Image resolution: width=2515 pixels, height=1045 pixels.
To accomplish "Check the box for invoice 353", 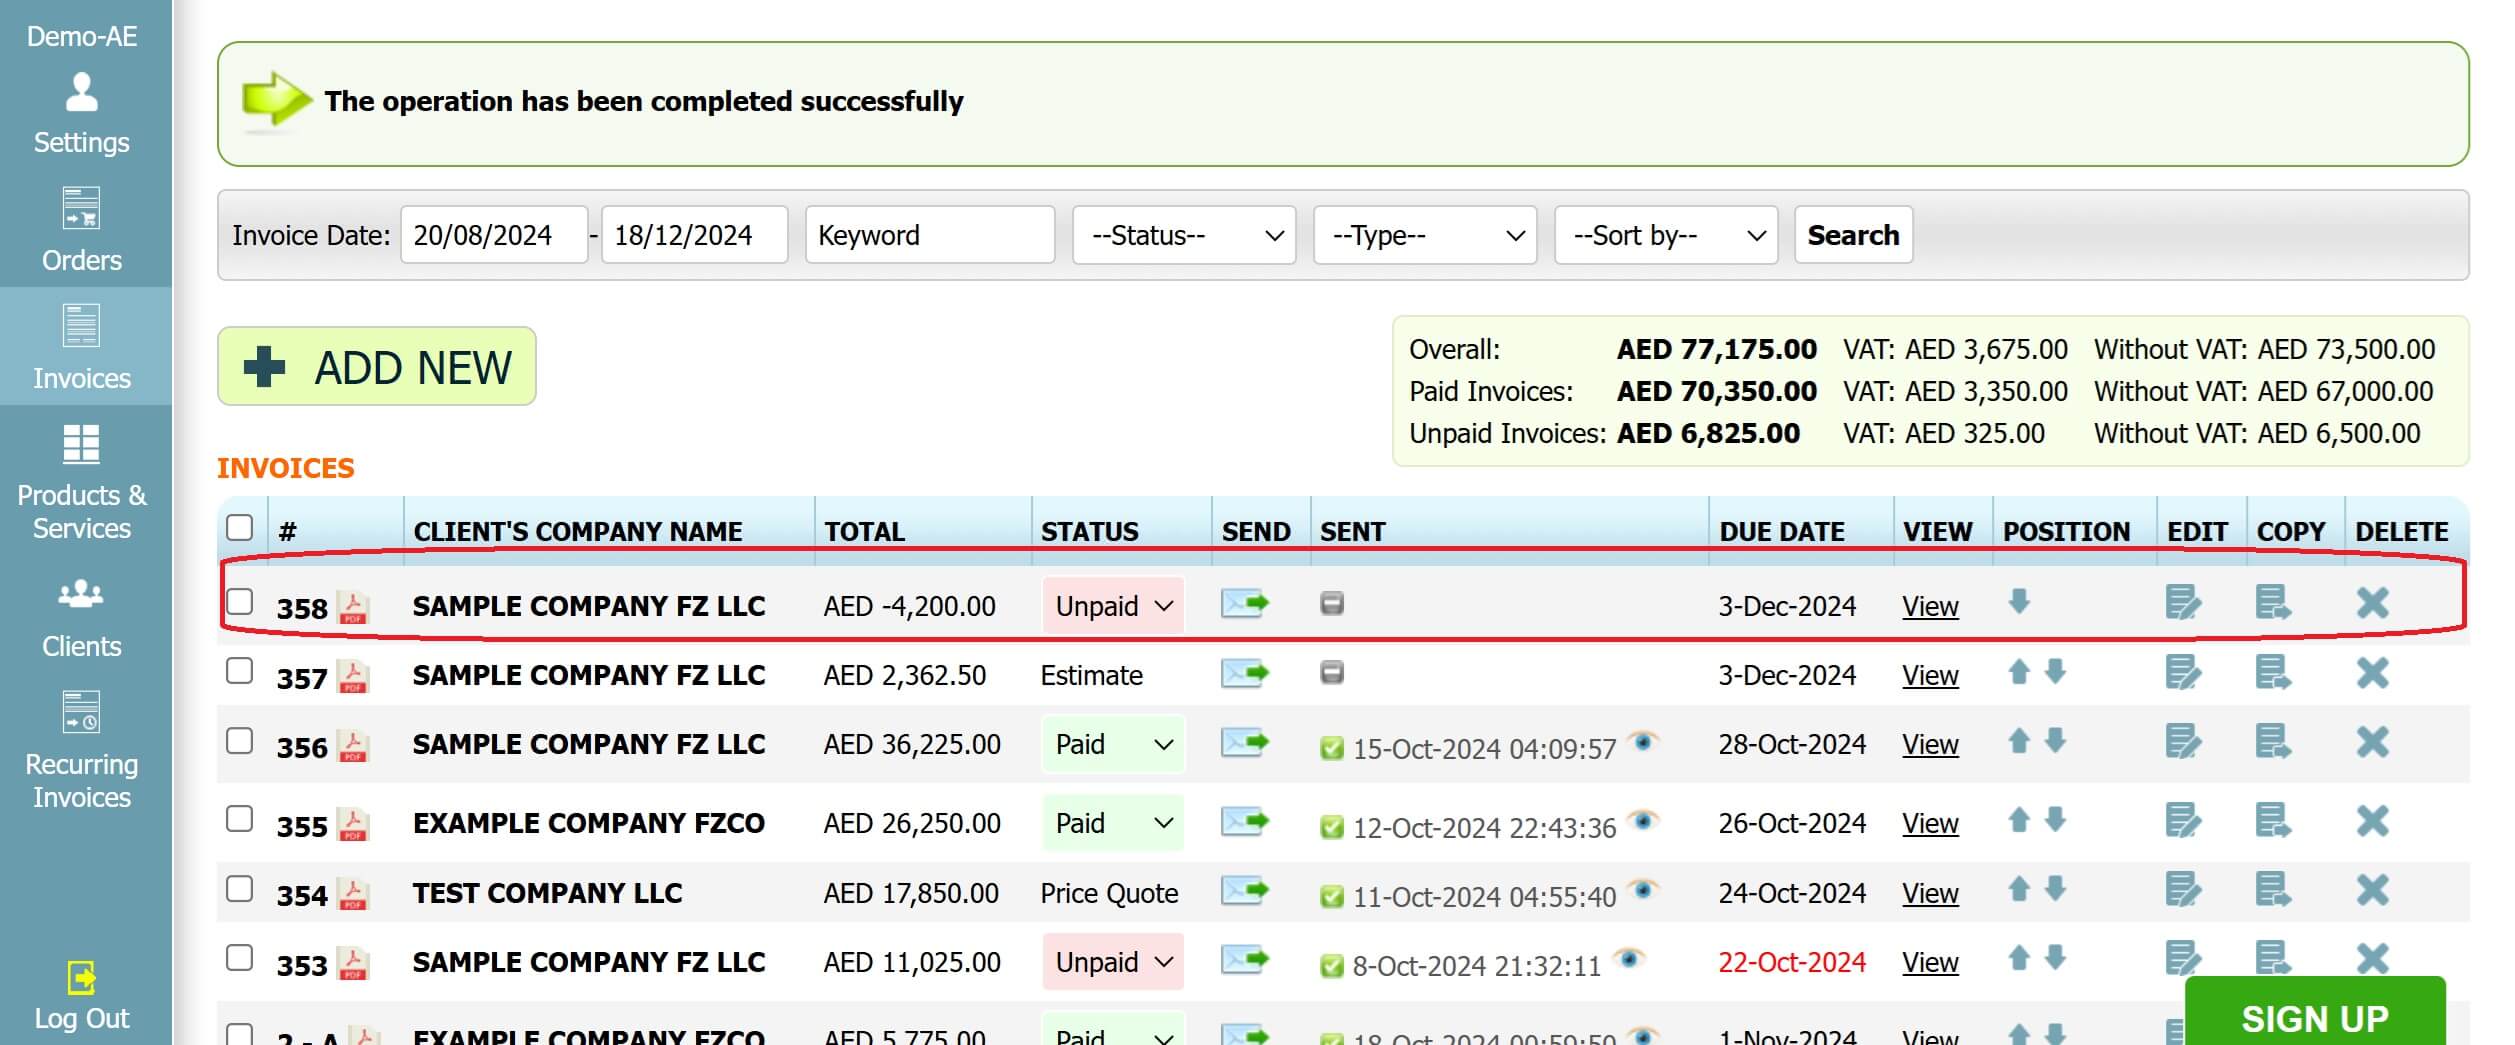I will pyautogui.click(x=240, y=959).
